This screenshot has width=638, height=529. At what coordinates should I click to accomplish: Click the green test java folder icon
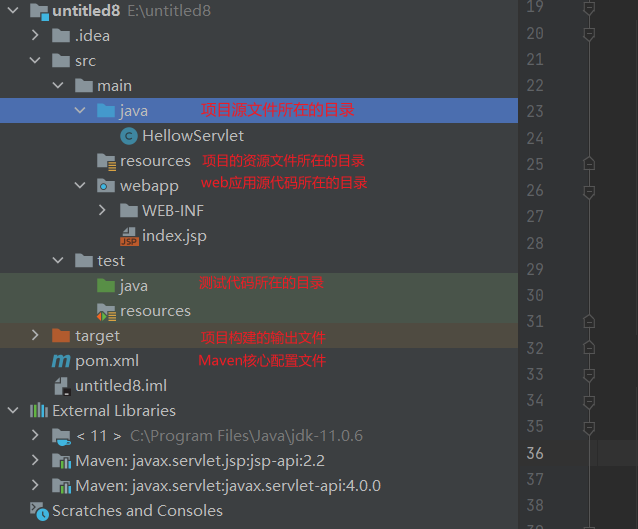106,286
